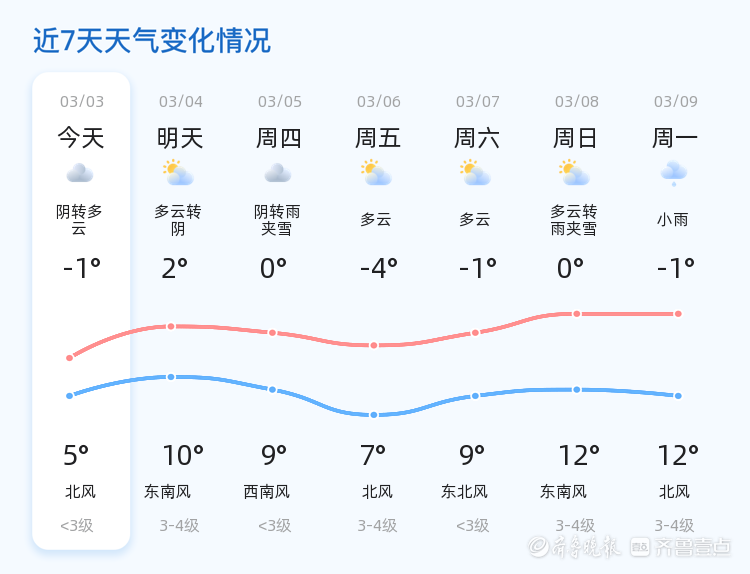Click the 东南风 wind label under 明天
750x574 pixels.
pyautogui.click(x=167, y=492)
